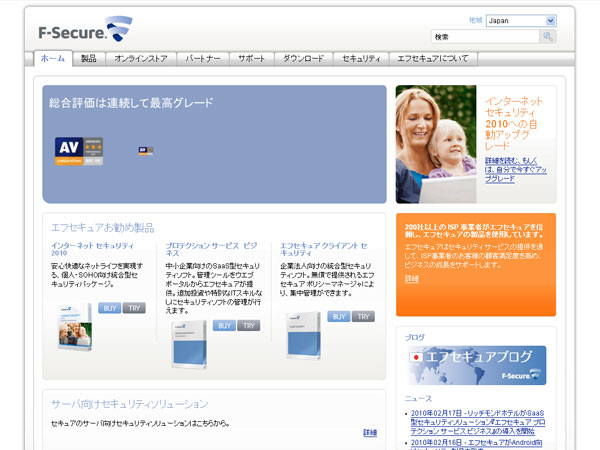Click BUY under Internet Security 2010
Image resolution: width=600 pixels, height=450 pixels.
[x=110, y=308]
